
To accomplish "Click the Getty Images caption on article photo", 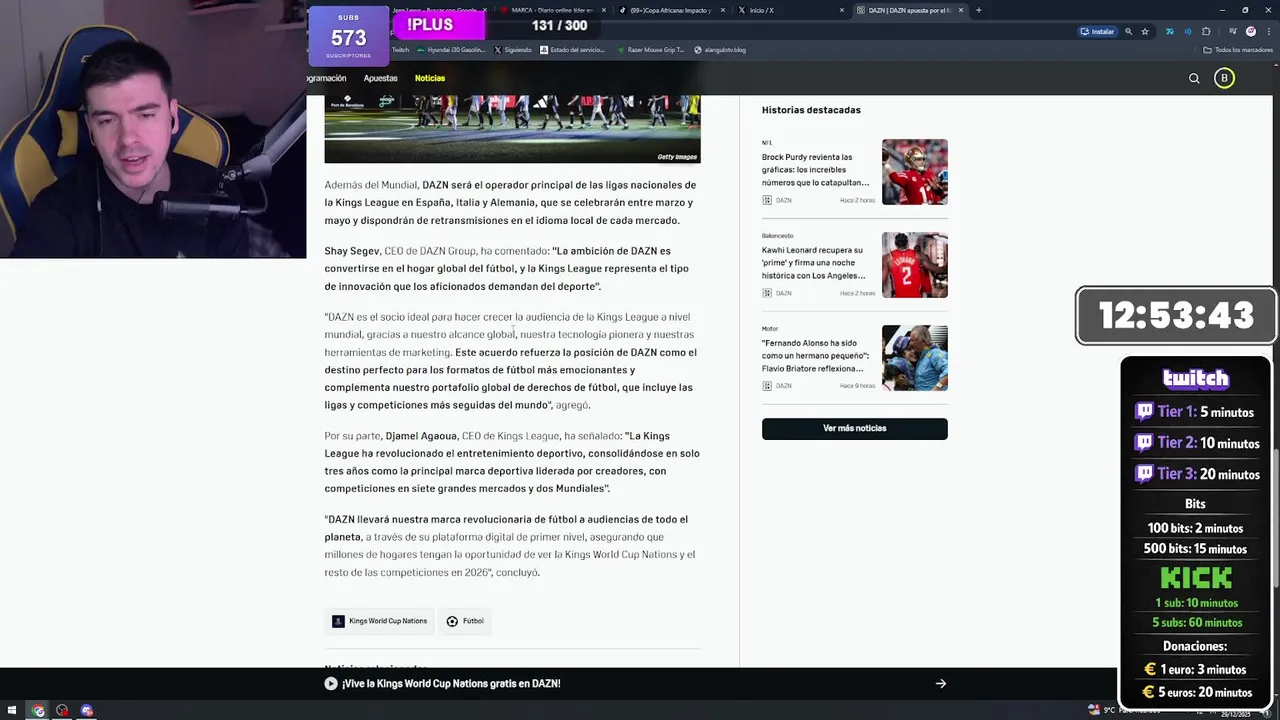I will click(677, 157).
